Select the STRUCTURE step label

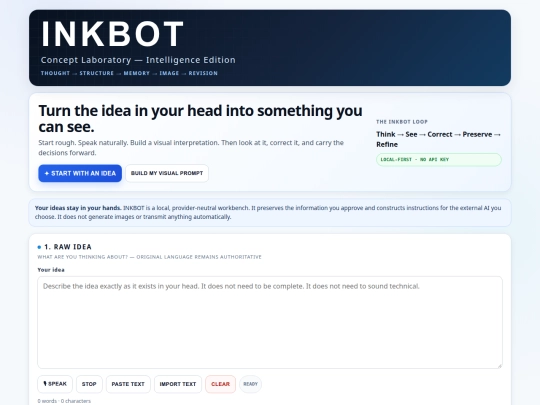click(x=97, y=73)
